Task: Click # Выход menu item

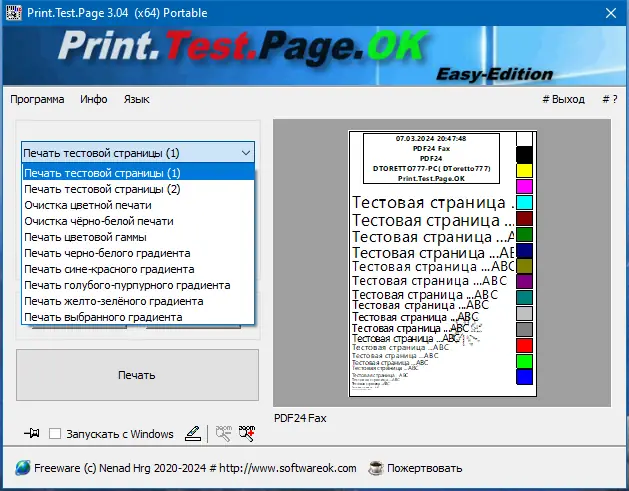Action: click(x=563, y=99)
